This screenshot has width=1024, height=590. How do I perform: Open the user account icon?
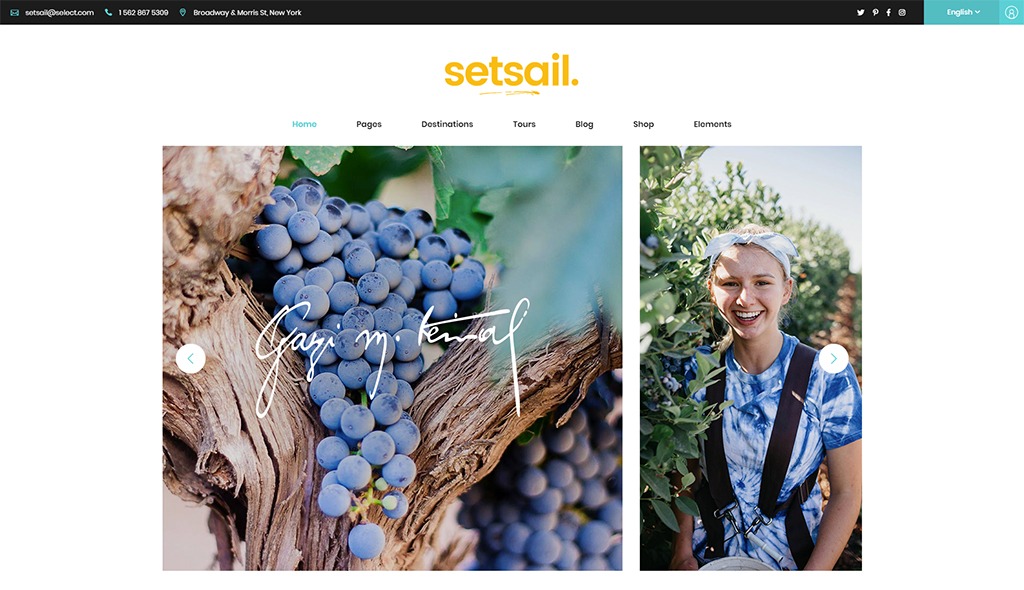tap(1011, 12)
